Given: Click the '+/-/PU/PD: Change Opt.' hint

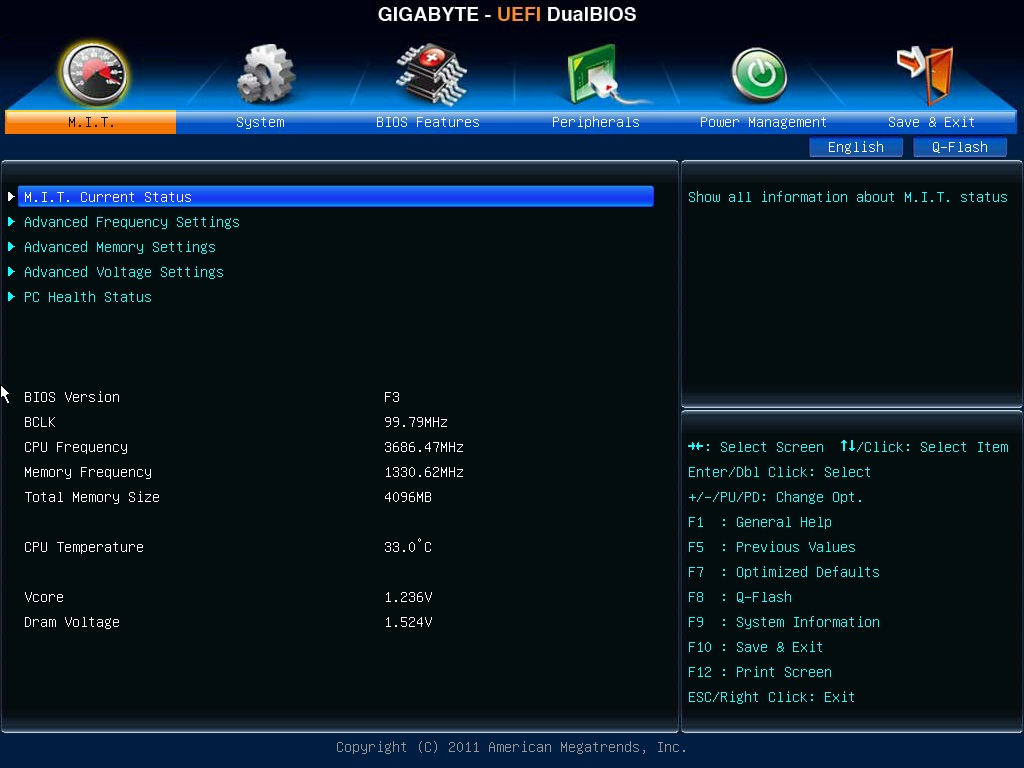Looking at the screenshot, I should pos(775,498).
